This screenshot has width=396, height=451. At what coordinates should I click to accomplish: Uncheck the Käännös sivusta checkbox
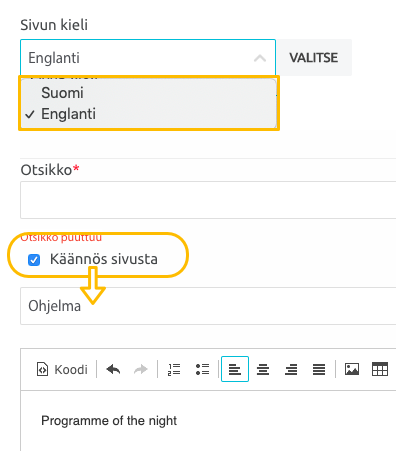tap(34, 260)
